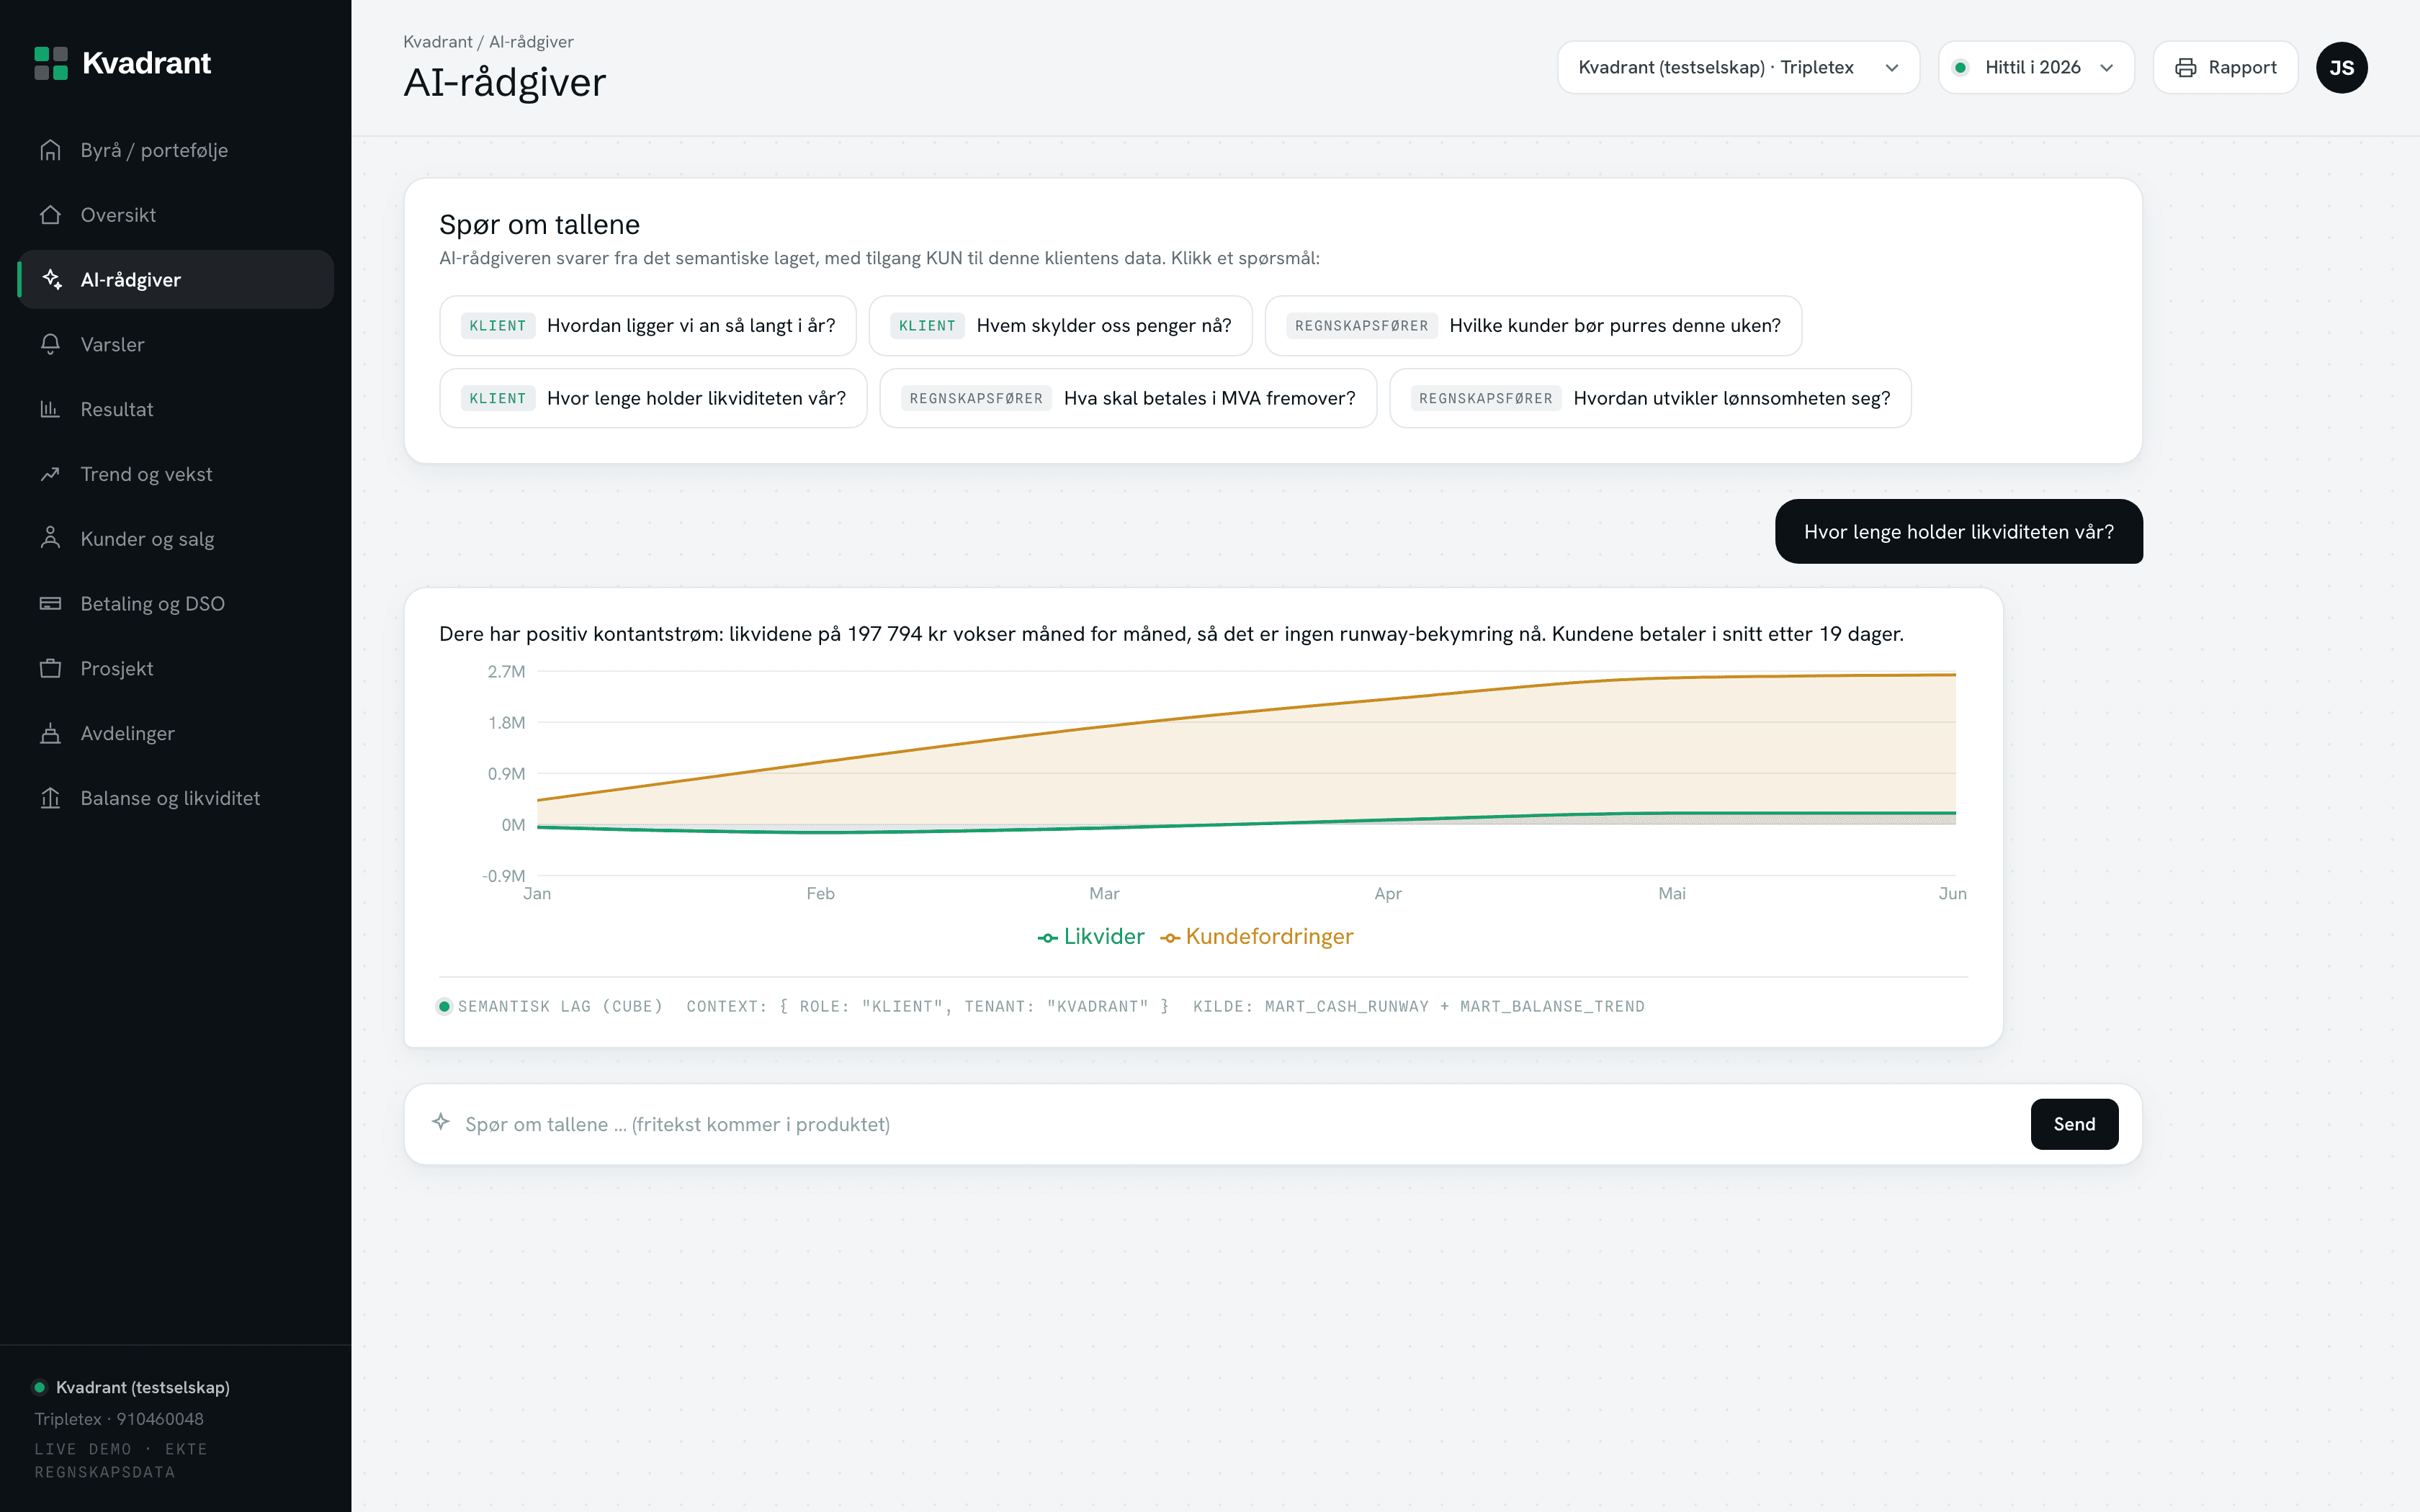2420x1512 pixels.
Task: Click the "Spør om tallene" heading
Action: point(539,225)
